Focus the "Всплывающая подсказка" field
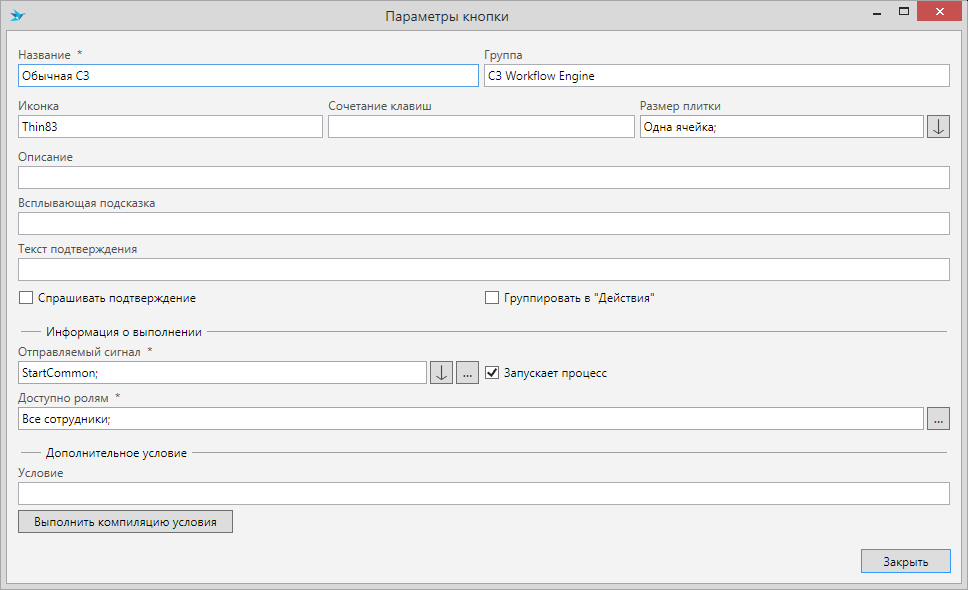This screenshot has height=590, width=968. [x=483, y=224]
